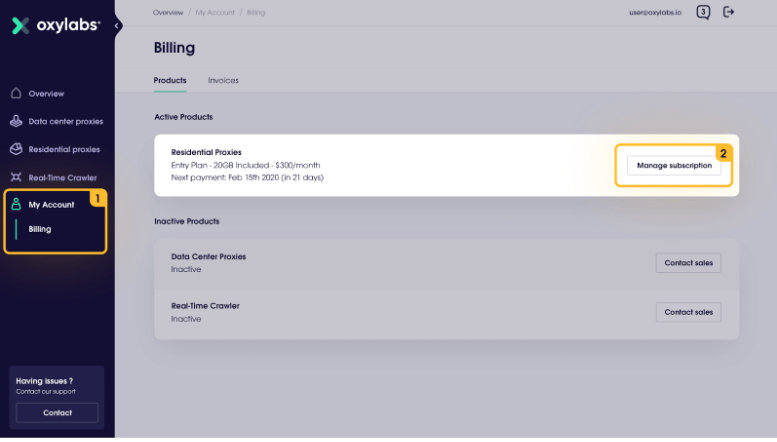Open Real-Time Crawler in sidebar
This screenshot has height=442, width=777.
62,177
